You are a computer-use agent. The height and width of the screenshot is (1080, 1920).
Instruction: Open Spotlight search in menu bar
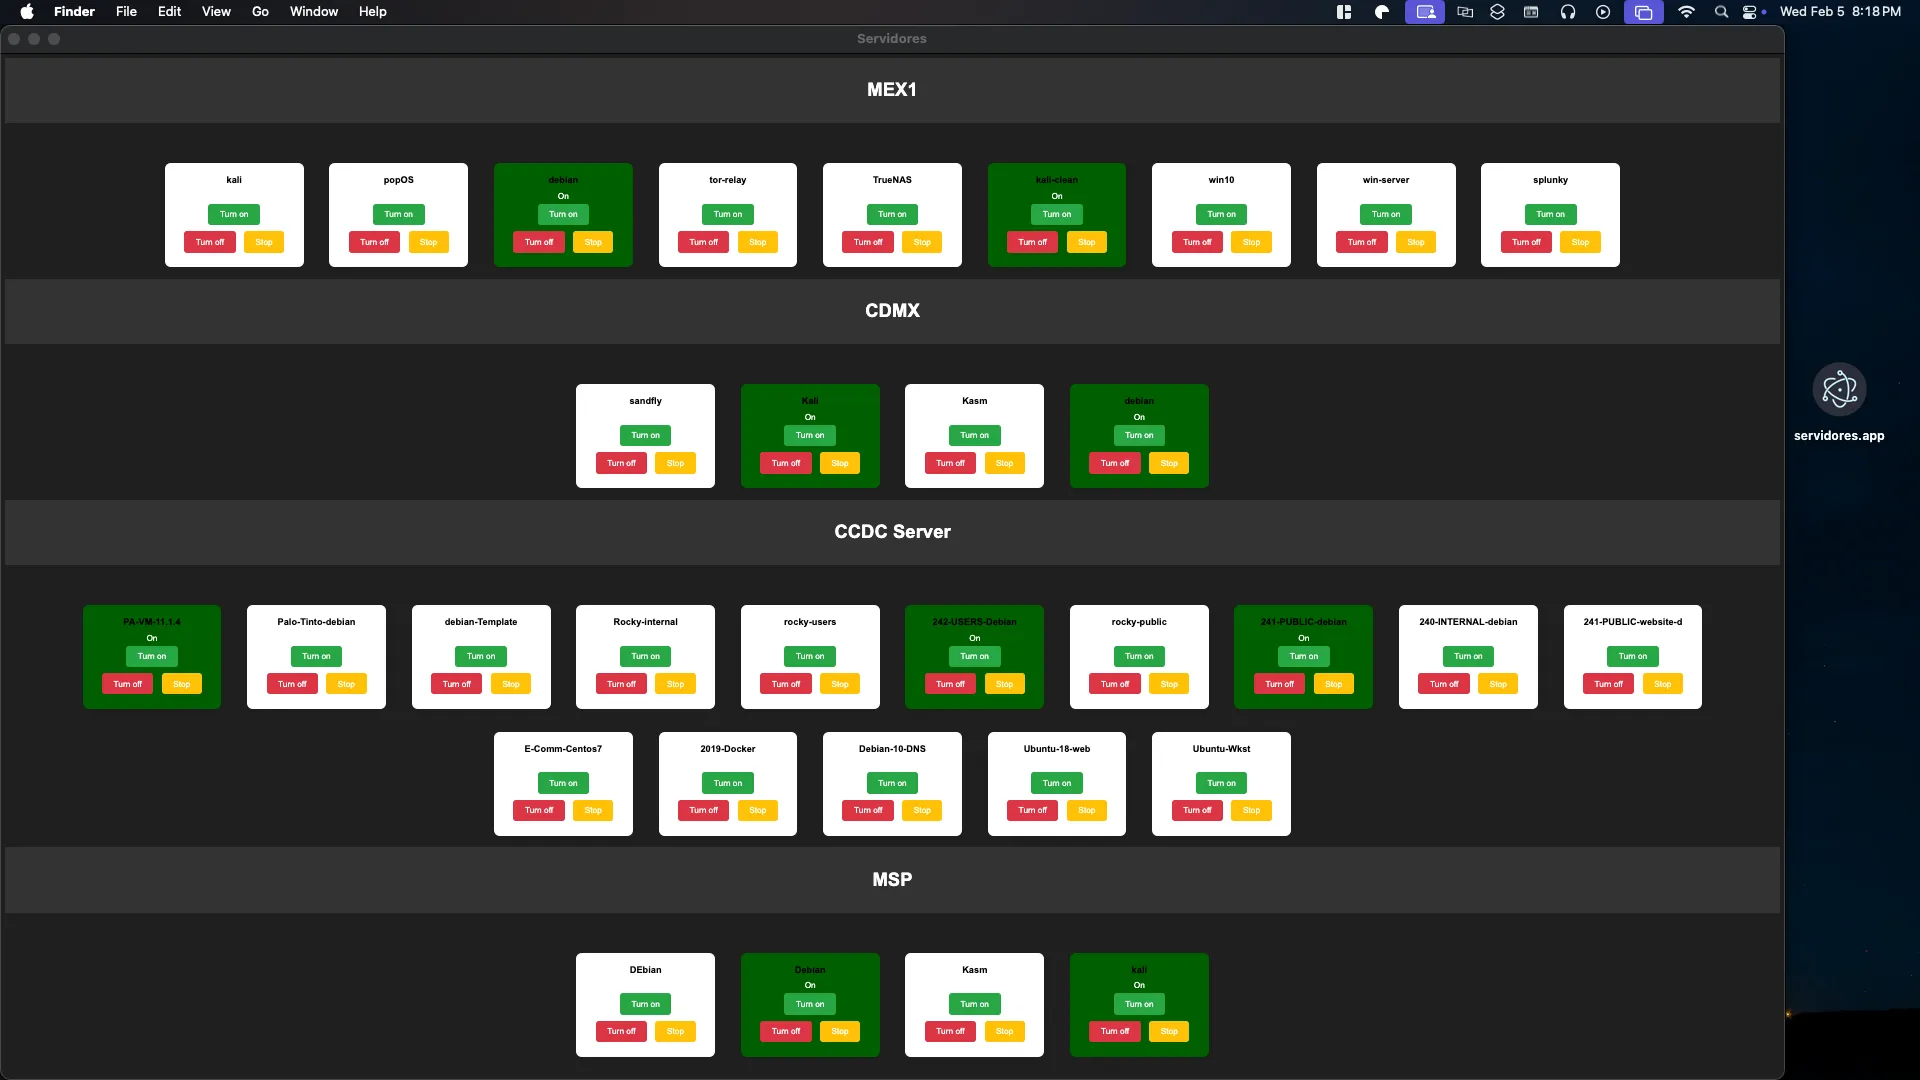[x=1721, y=12]
